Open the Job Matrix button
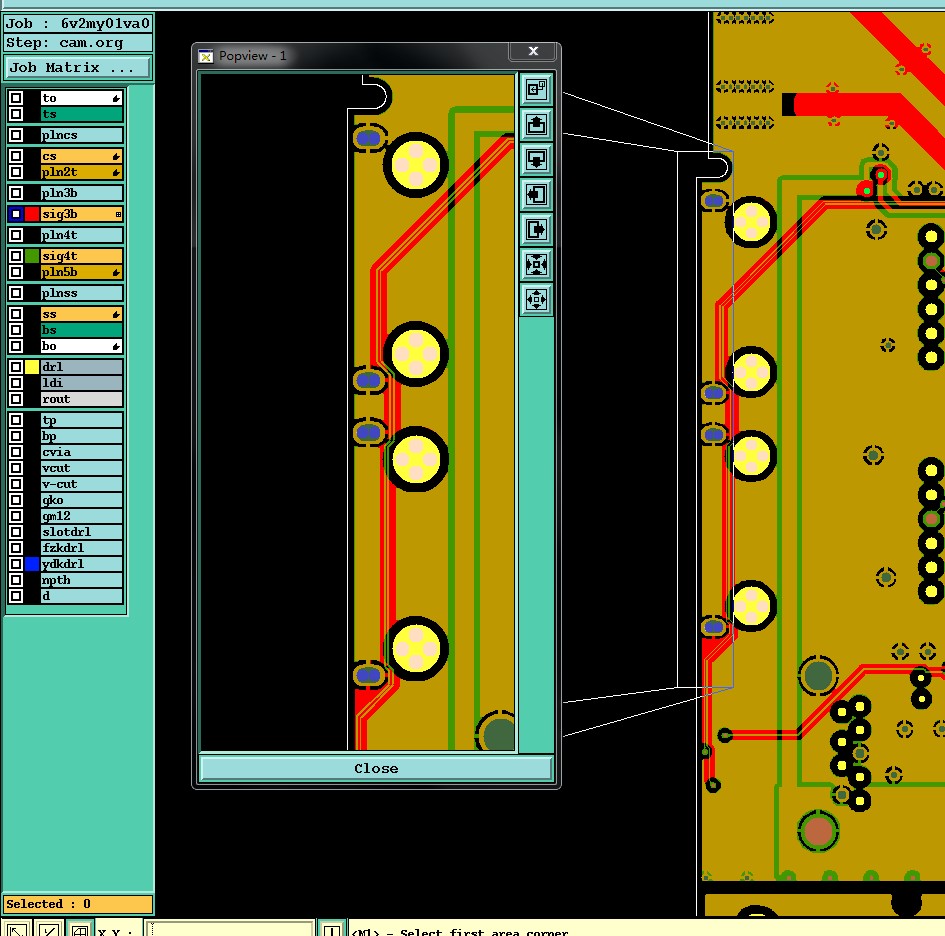 coord(77,68)
